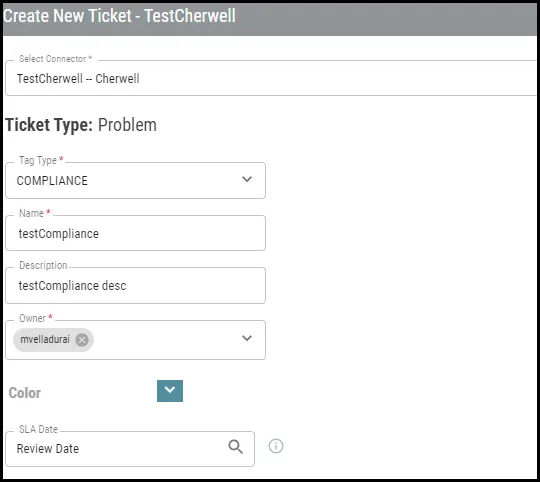Click the mvelladurai owner chip
The height and width of the screenshot is (482, 540).
(x=53, y=340)
